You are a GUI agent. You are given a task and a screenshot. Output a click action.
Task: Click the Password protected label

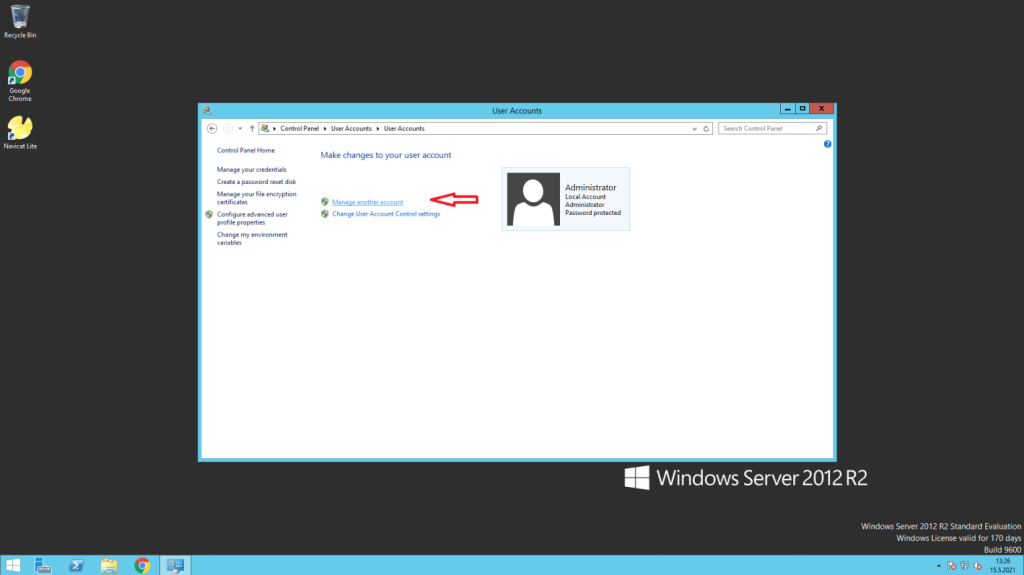[592, 213]
